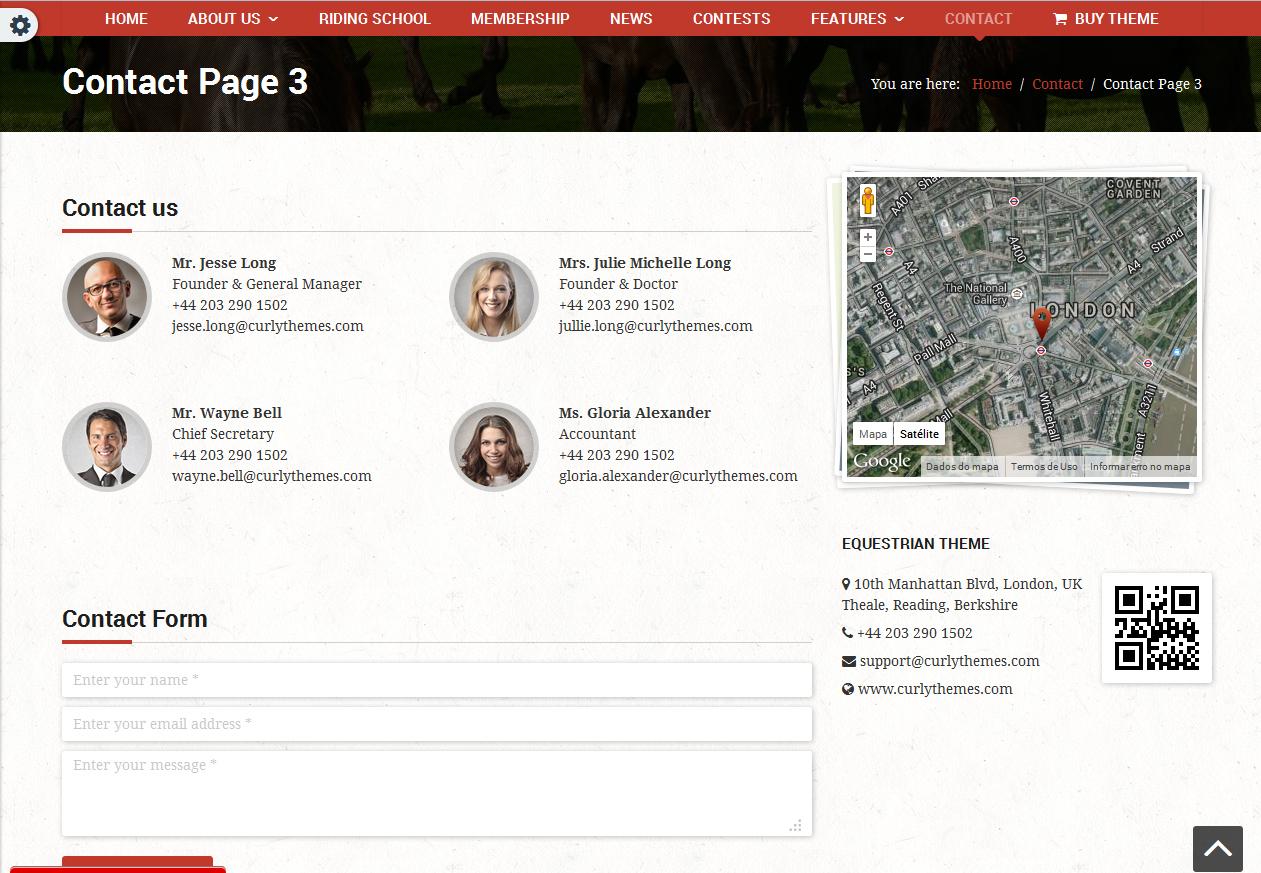Click the QR code image

coord(1156,628)
